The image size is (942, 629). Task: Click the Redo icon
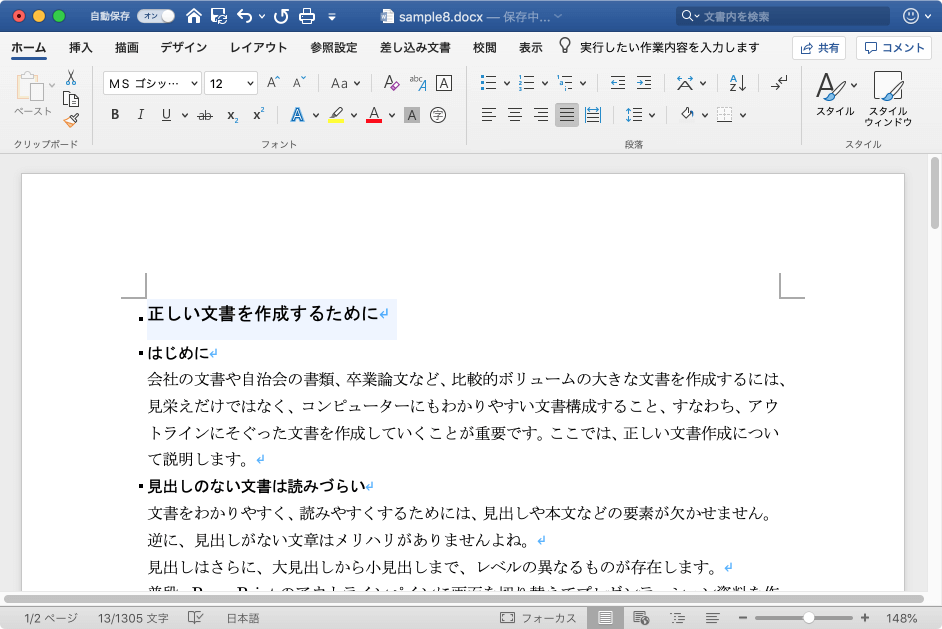(x=281, y=16)
